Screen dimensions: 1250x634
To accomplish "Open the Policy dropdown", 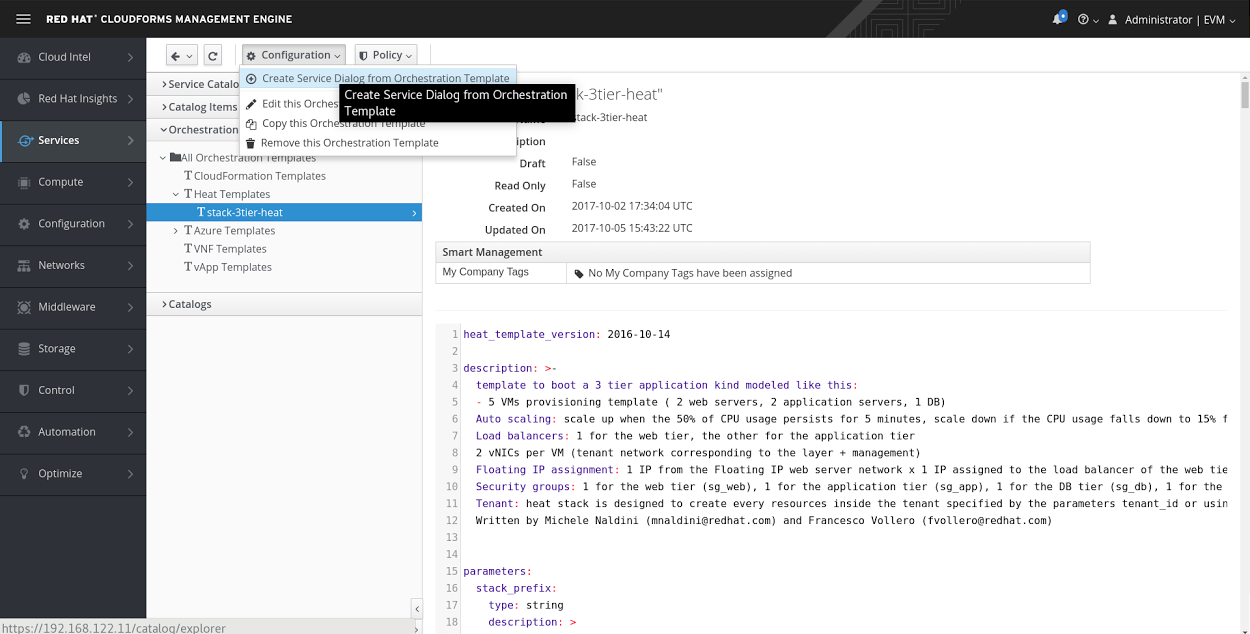I will [386, 56].
